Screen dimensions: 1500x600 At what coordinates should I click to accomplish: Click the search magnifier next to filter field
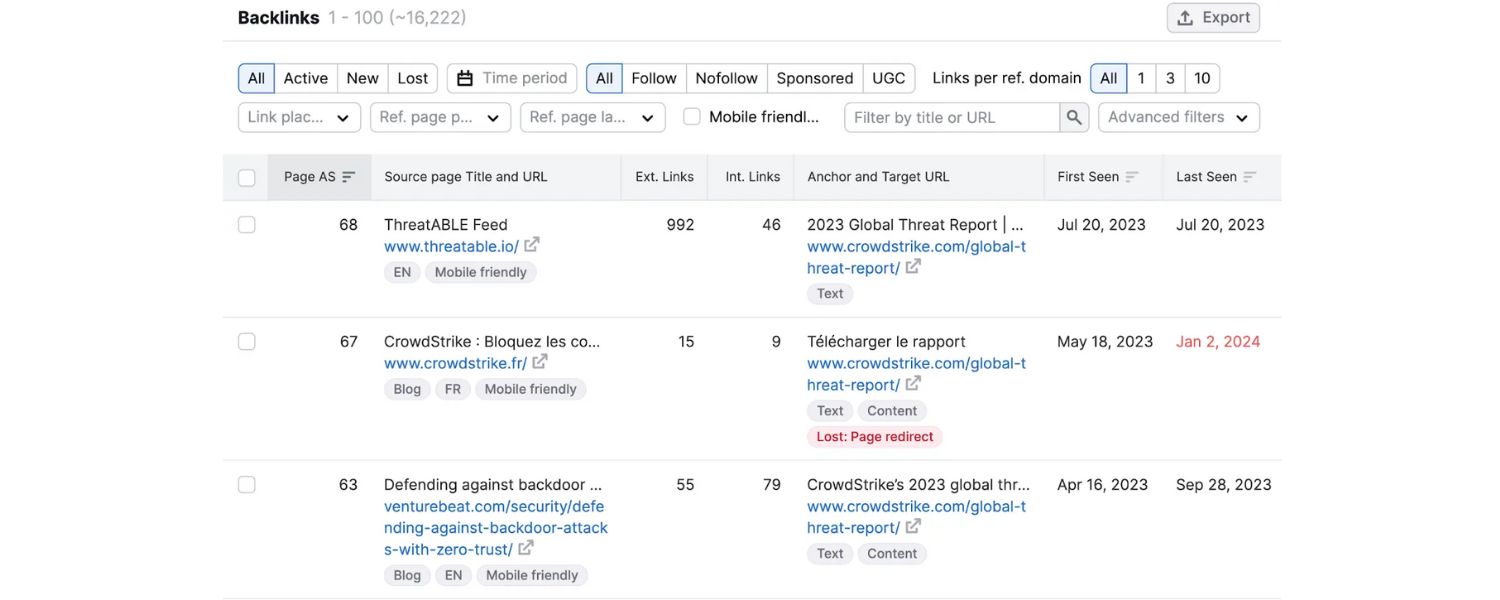tap(1074, 117)
